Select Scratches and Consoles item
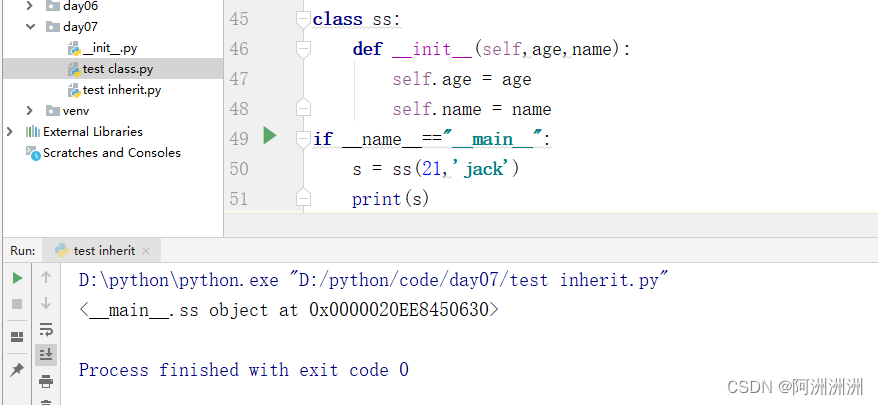Image resolution: width=878 pixels, height=405 pixels. (x=111, y=153)
